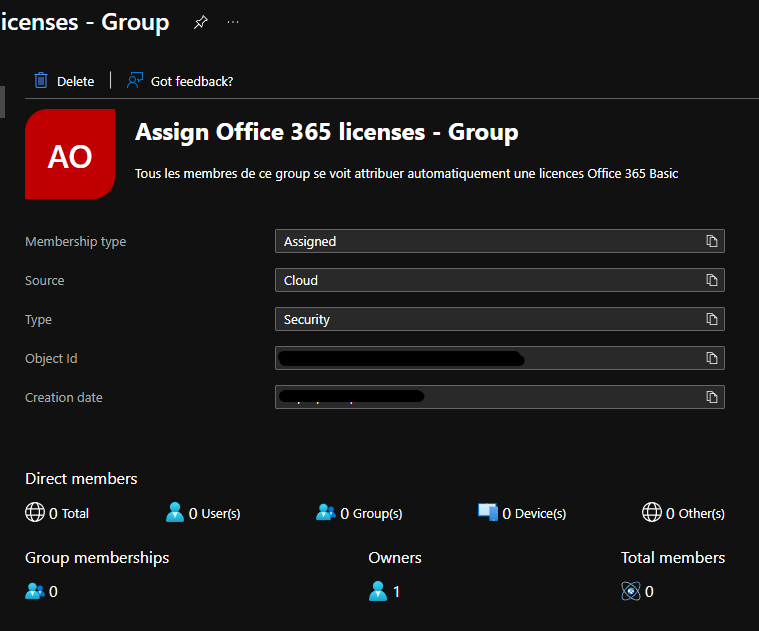Click the Membership type label

pyautogui.click(x=76, y=241)
